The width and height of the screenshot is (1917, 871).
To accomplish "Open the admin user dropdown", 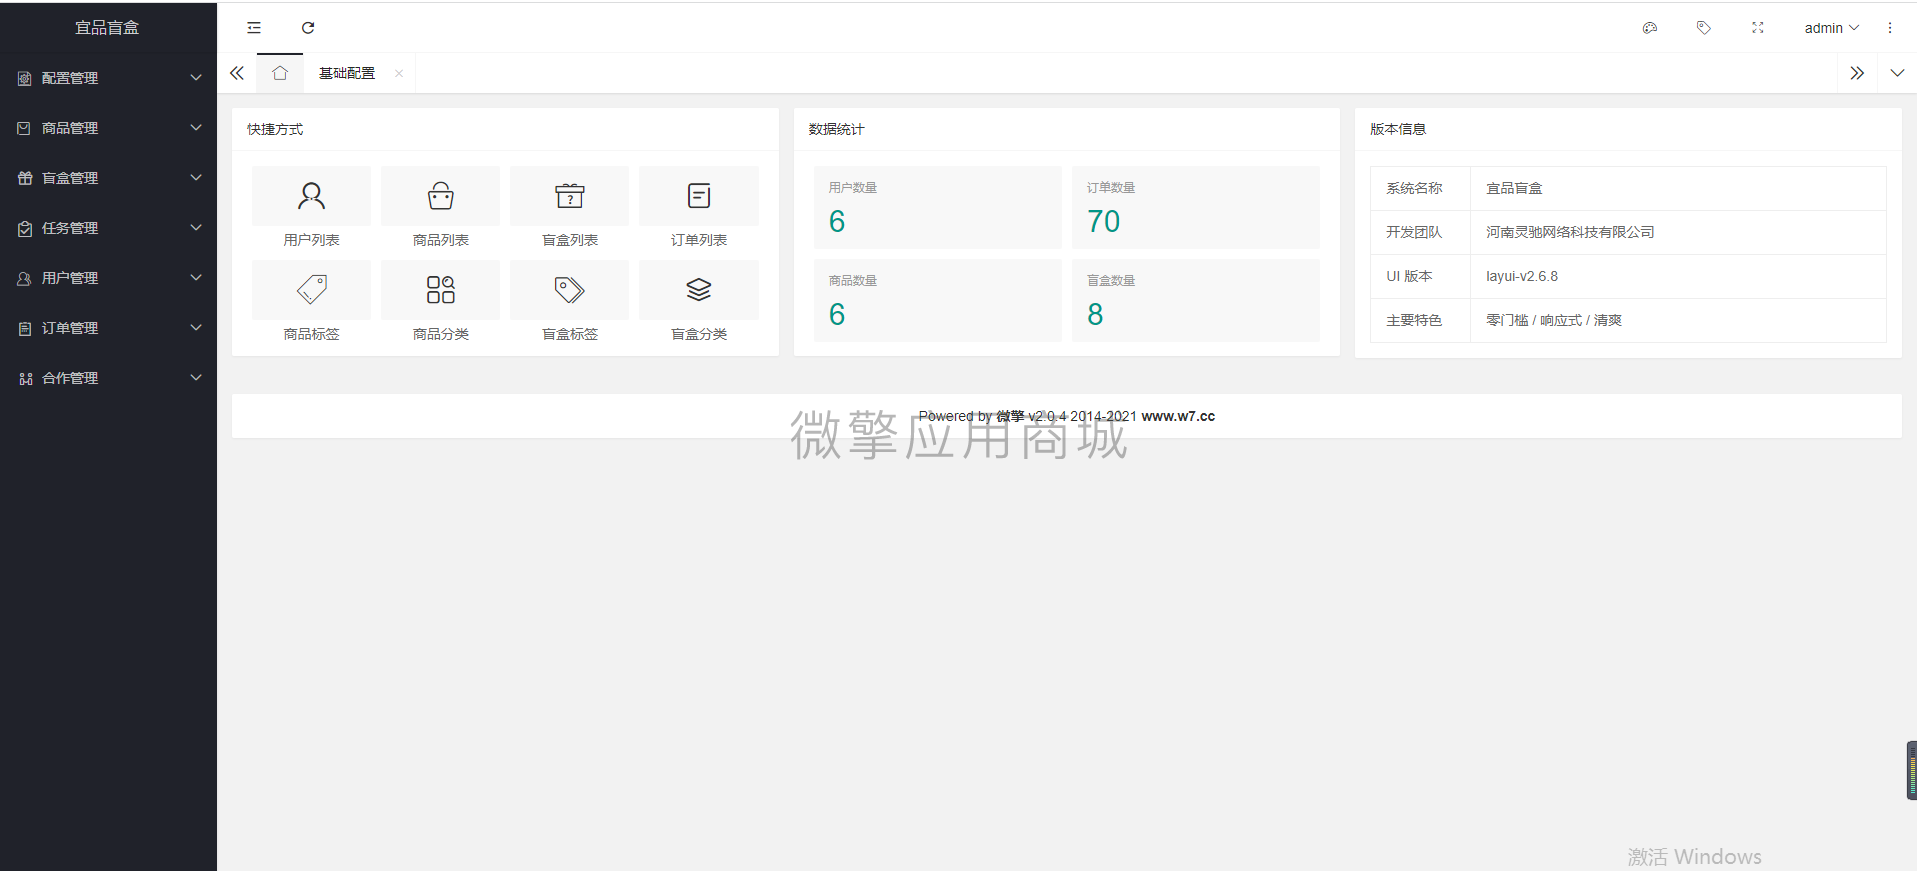I will click(1832, 28).
